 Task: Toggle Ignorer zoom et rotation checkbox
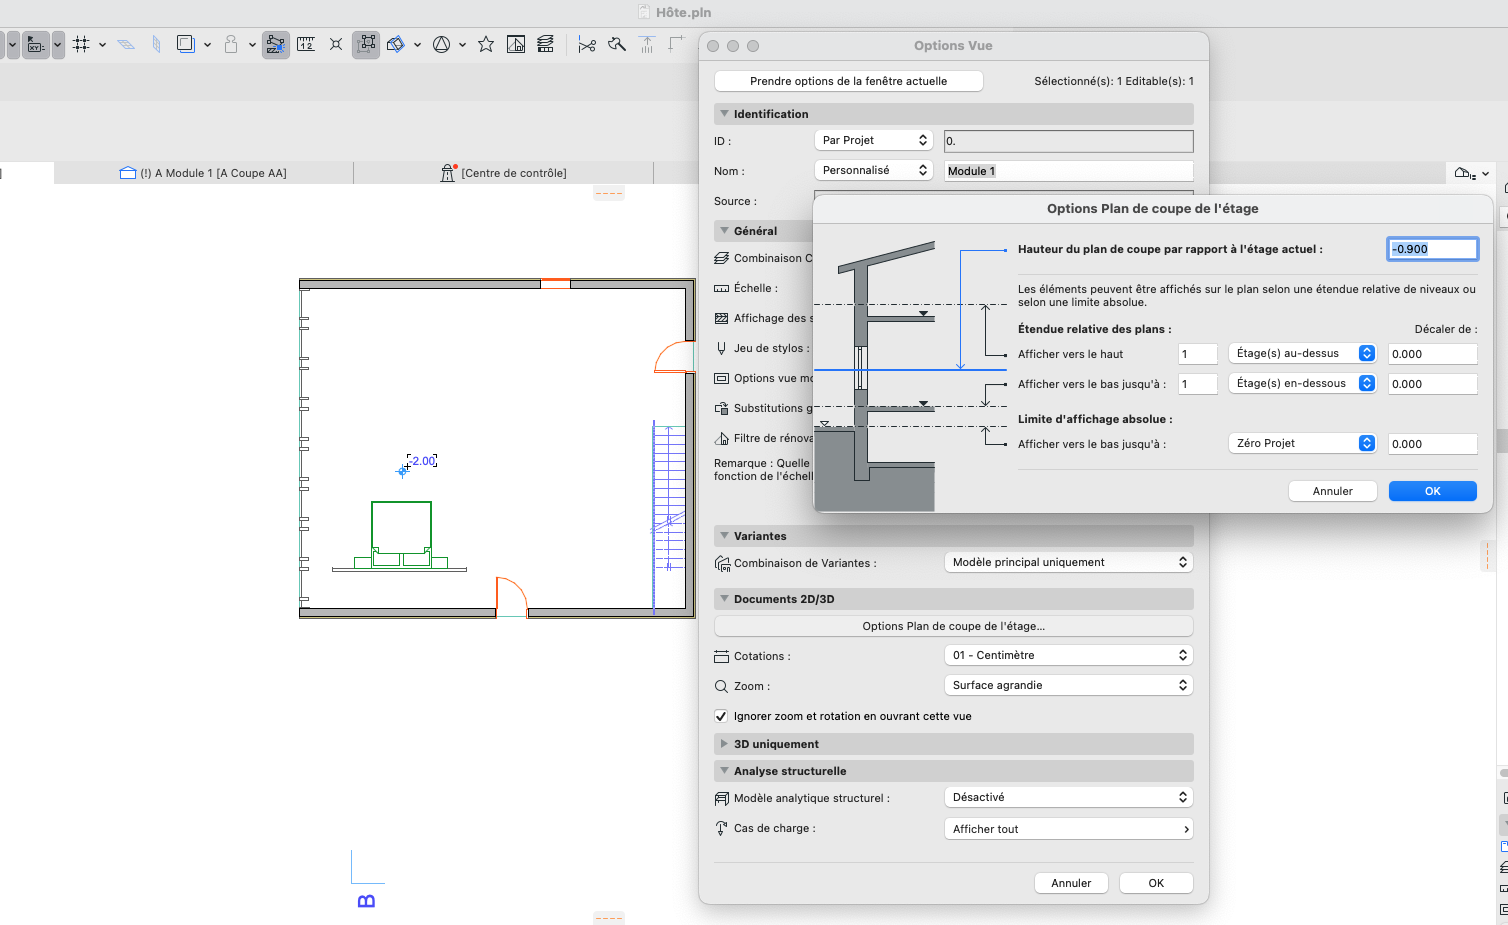click(x=721, y=716)
